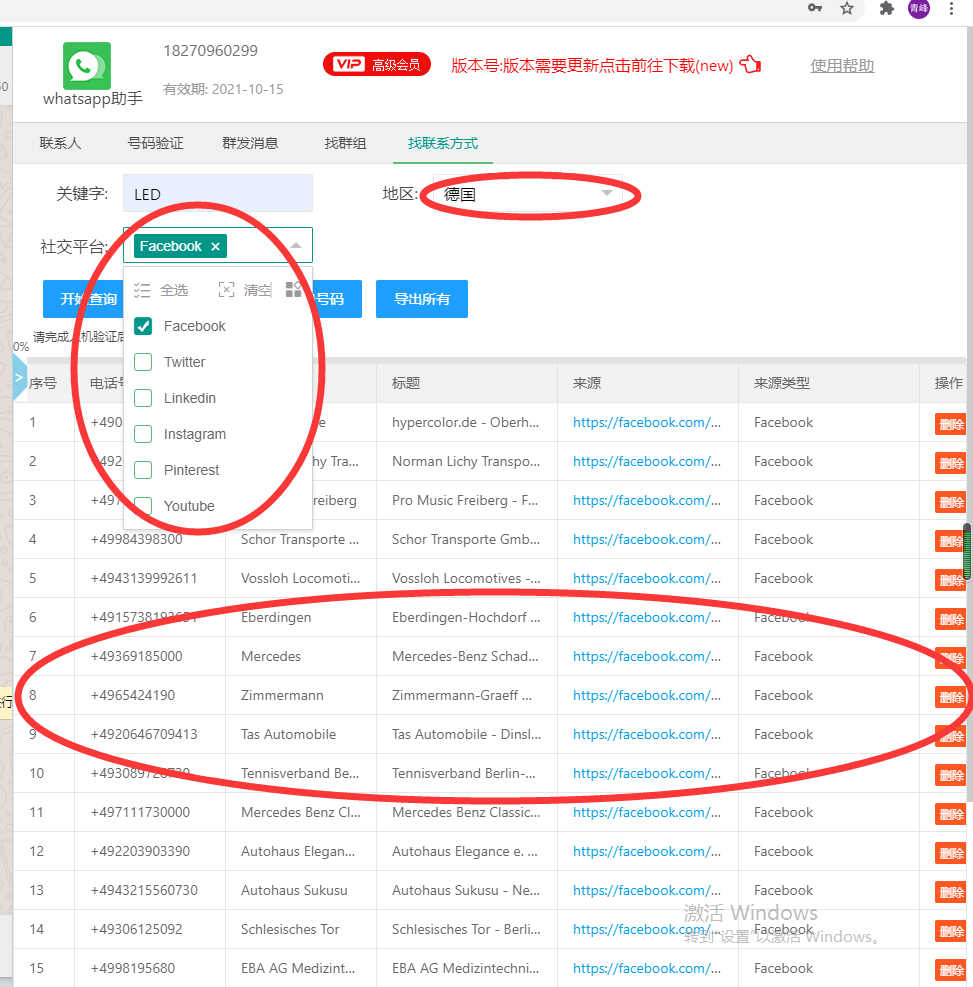The width and height of the screenshot is (973, 987).
Task: Enable the Instagram checkbox
Action: point(143,434)
